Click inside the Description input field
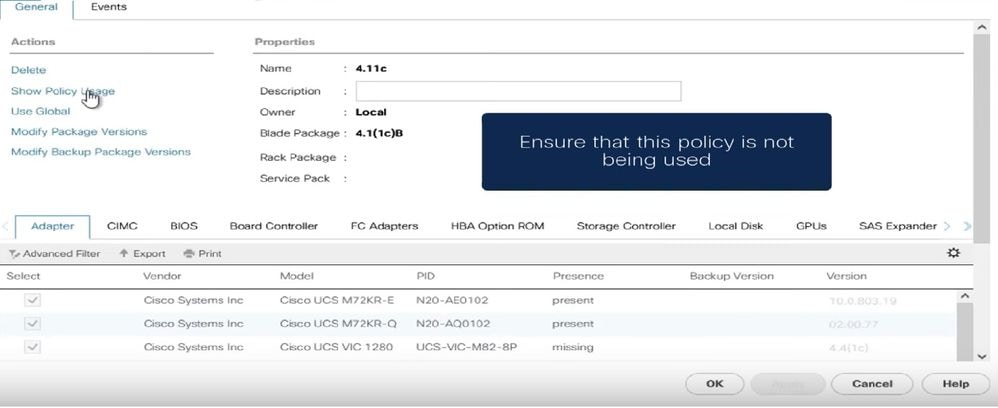Screen dimensions: 998x408 (x=518, y=91)
